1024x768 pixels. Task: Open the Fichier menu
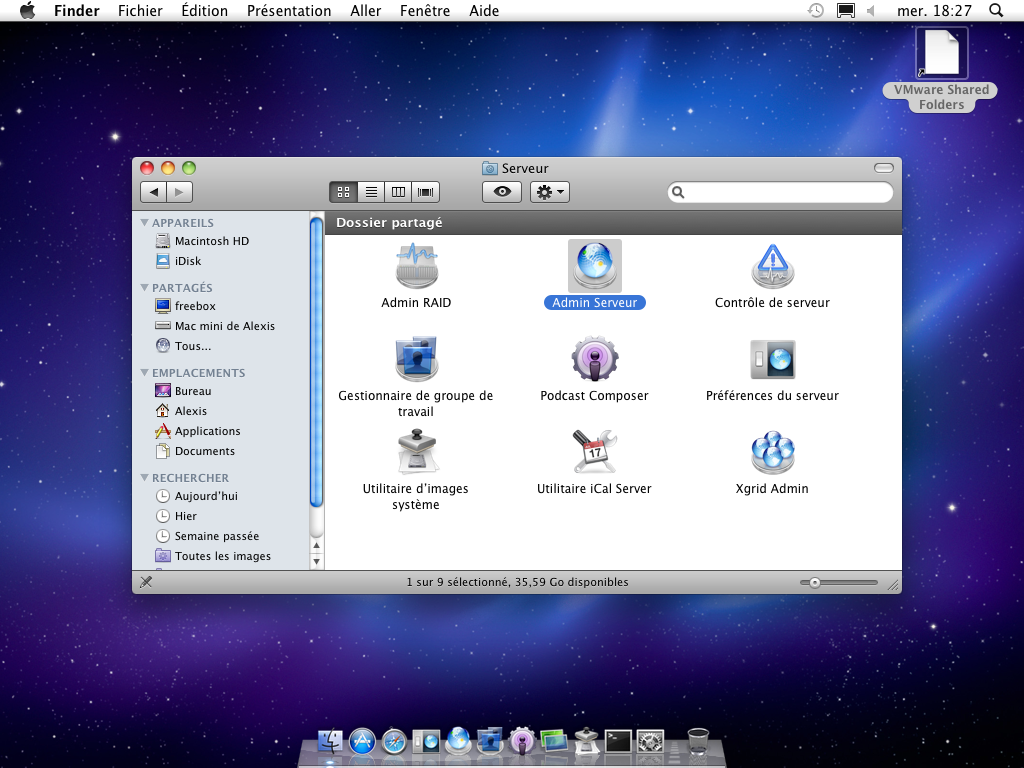tap(140, 10)
